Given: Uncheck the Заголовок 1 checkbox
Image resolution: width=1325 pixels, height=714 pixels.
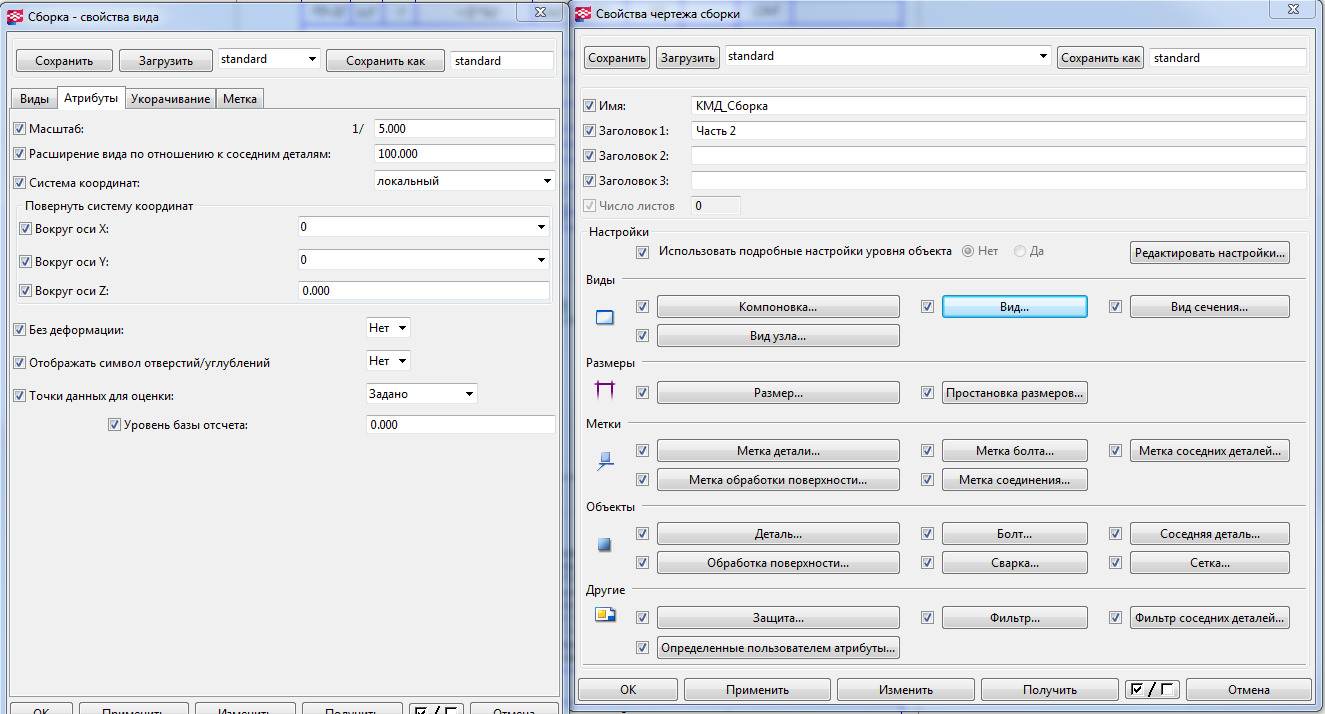Looking at the screenshot, I should point(589,130).
